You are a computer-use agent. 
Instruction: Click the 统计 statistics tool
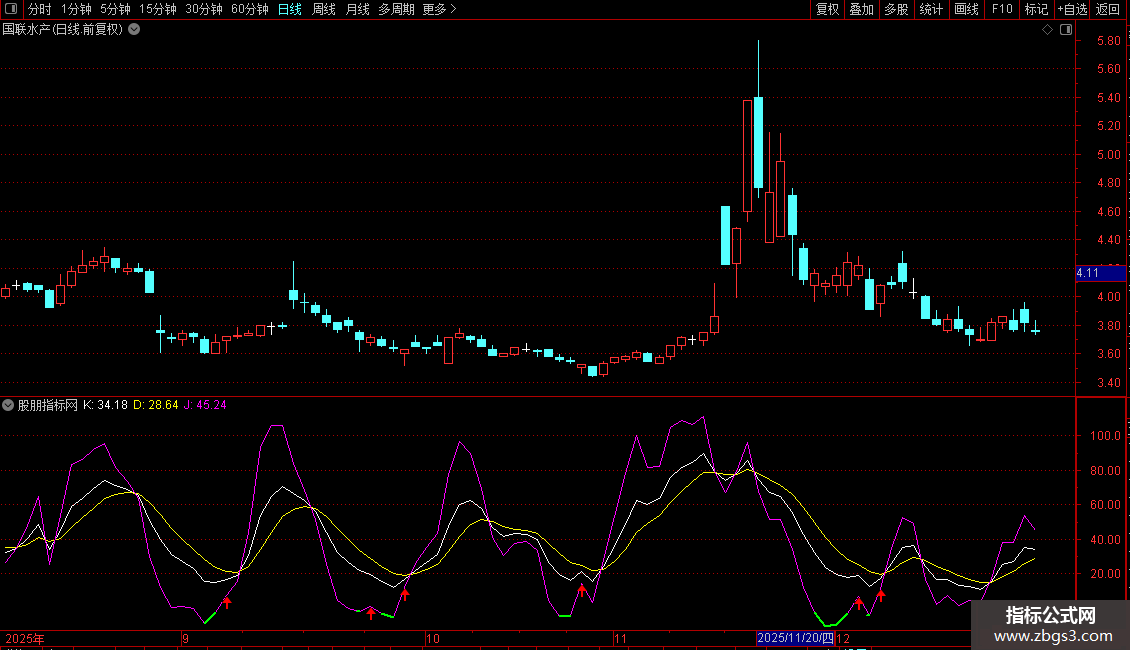click(931, 10)
